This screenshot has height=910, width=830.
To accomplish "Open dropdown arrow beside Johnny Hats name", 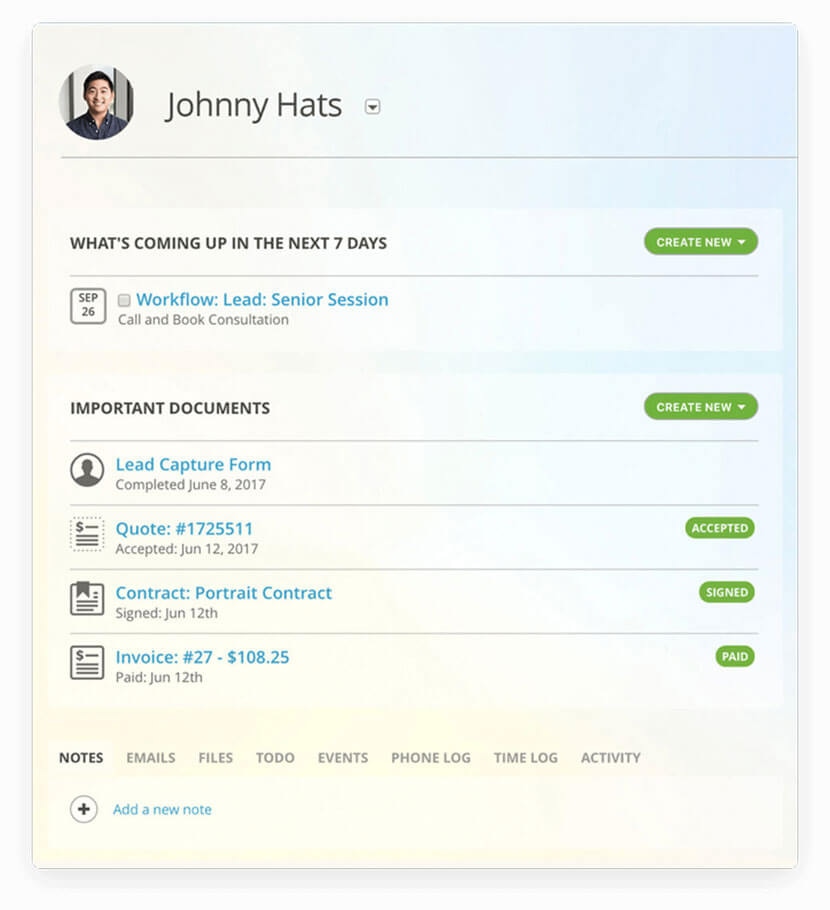I will point(372,107).
